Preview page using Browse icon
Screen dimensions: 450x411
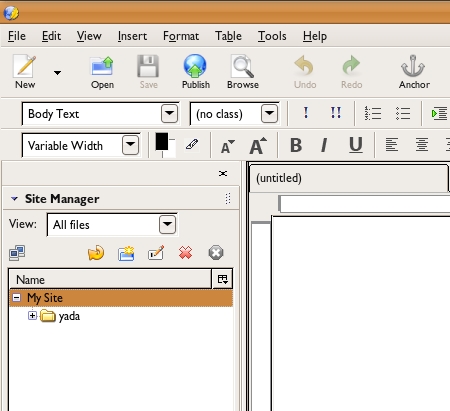pyautogui.click(x=243, y=72)
